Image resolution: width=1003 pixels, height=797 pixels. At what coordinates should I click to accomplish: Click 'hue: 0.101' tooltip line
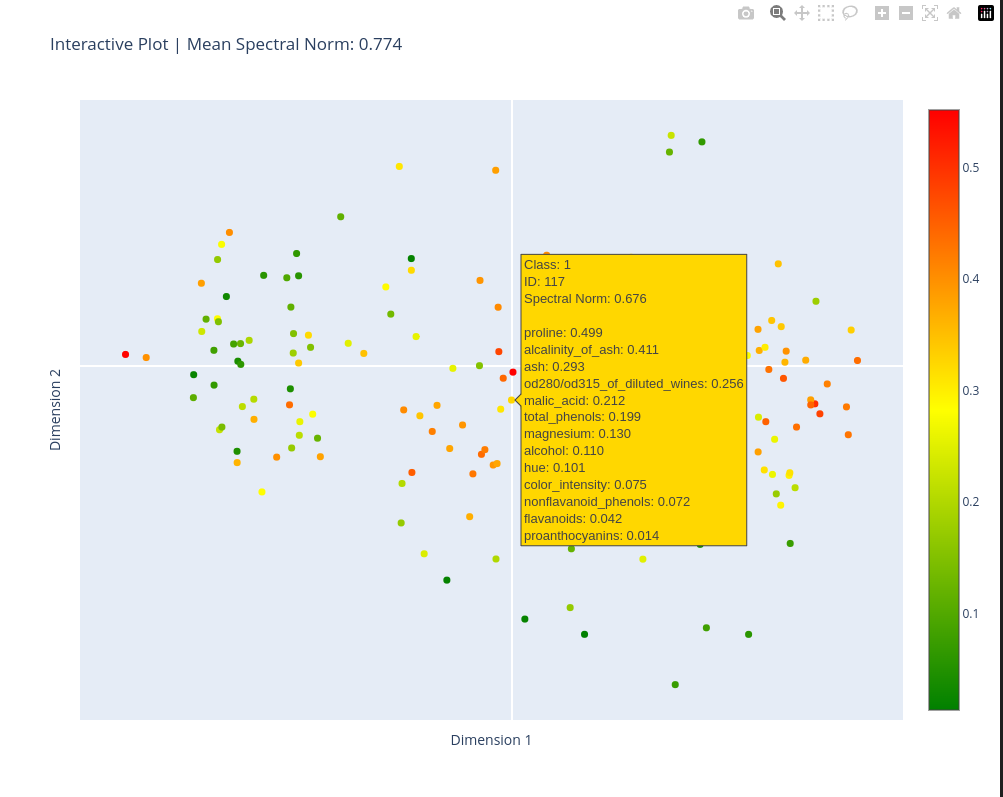point(554,468)
